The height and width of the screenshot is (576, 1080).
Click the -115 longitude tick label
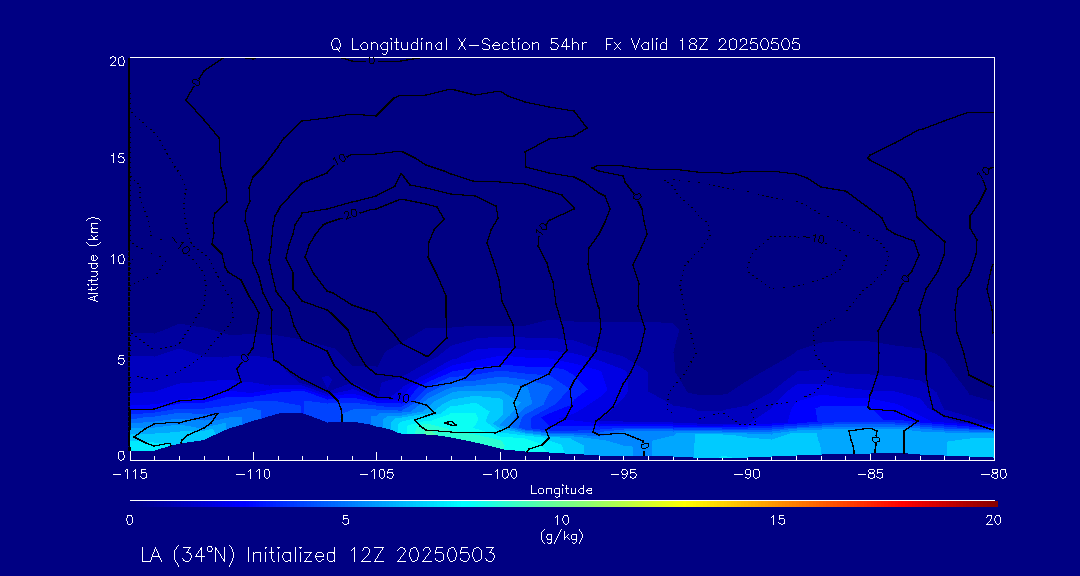pos(129,475)
